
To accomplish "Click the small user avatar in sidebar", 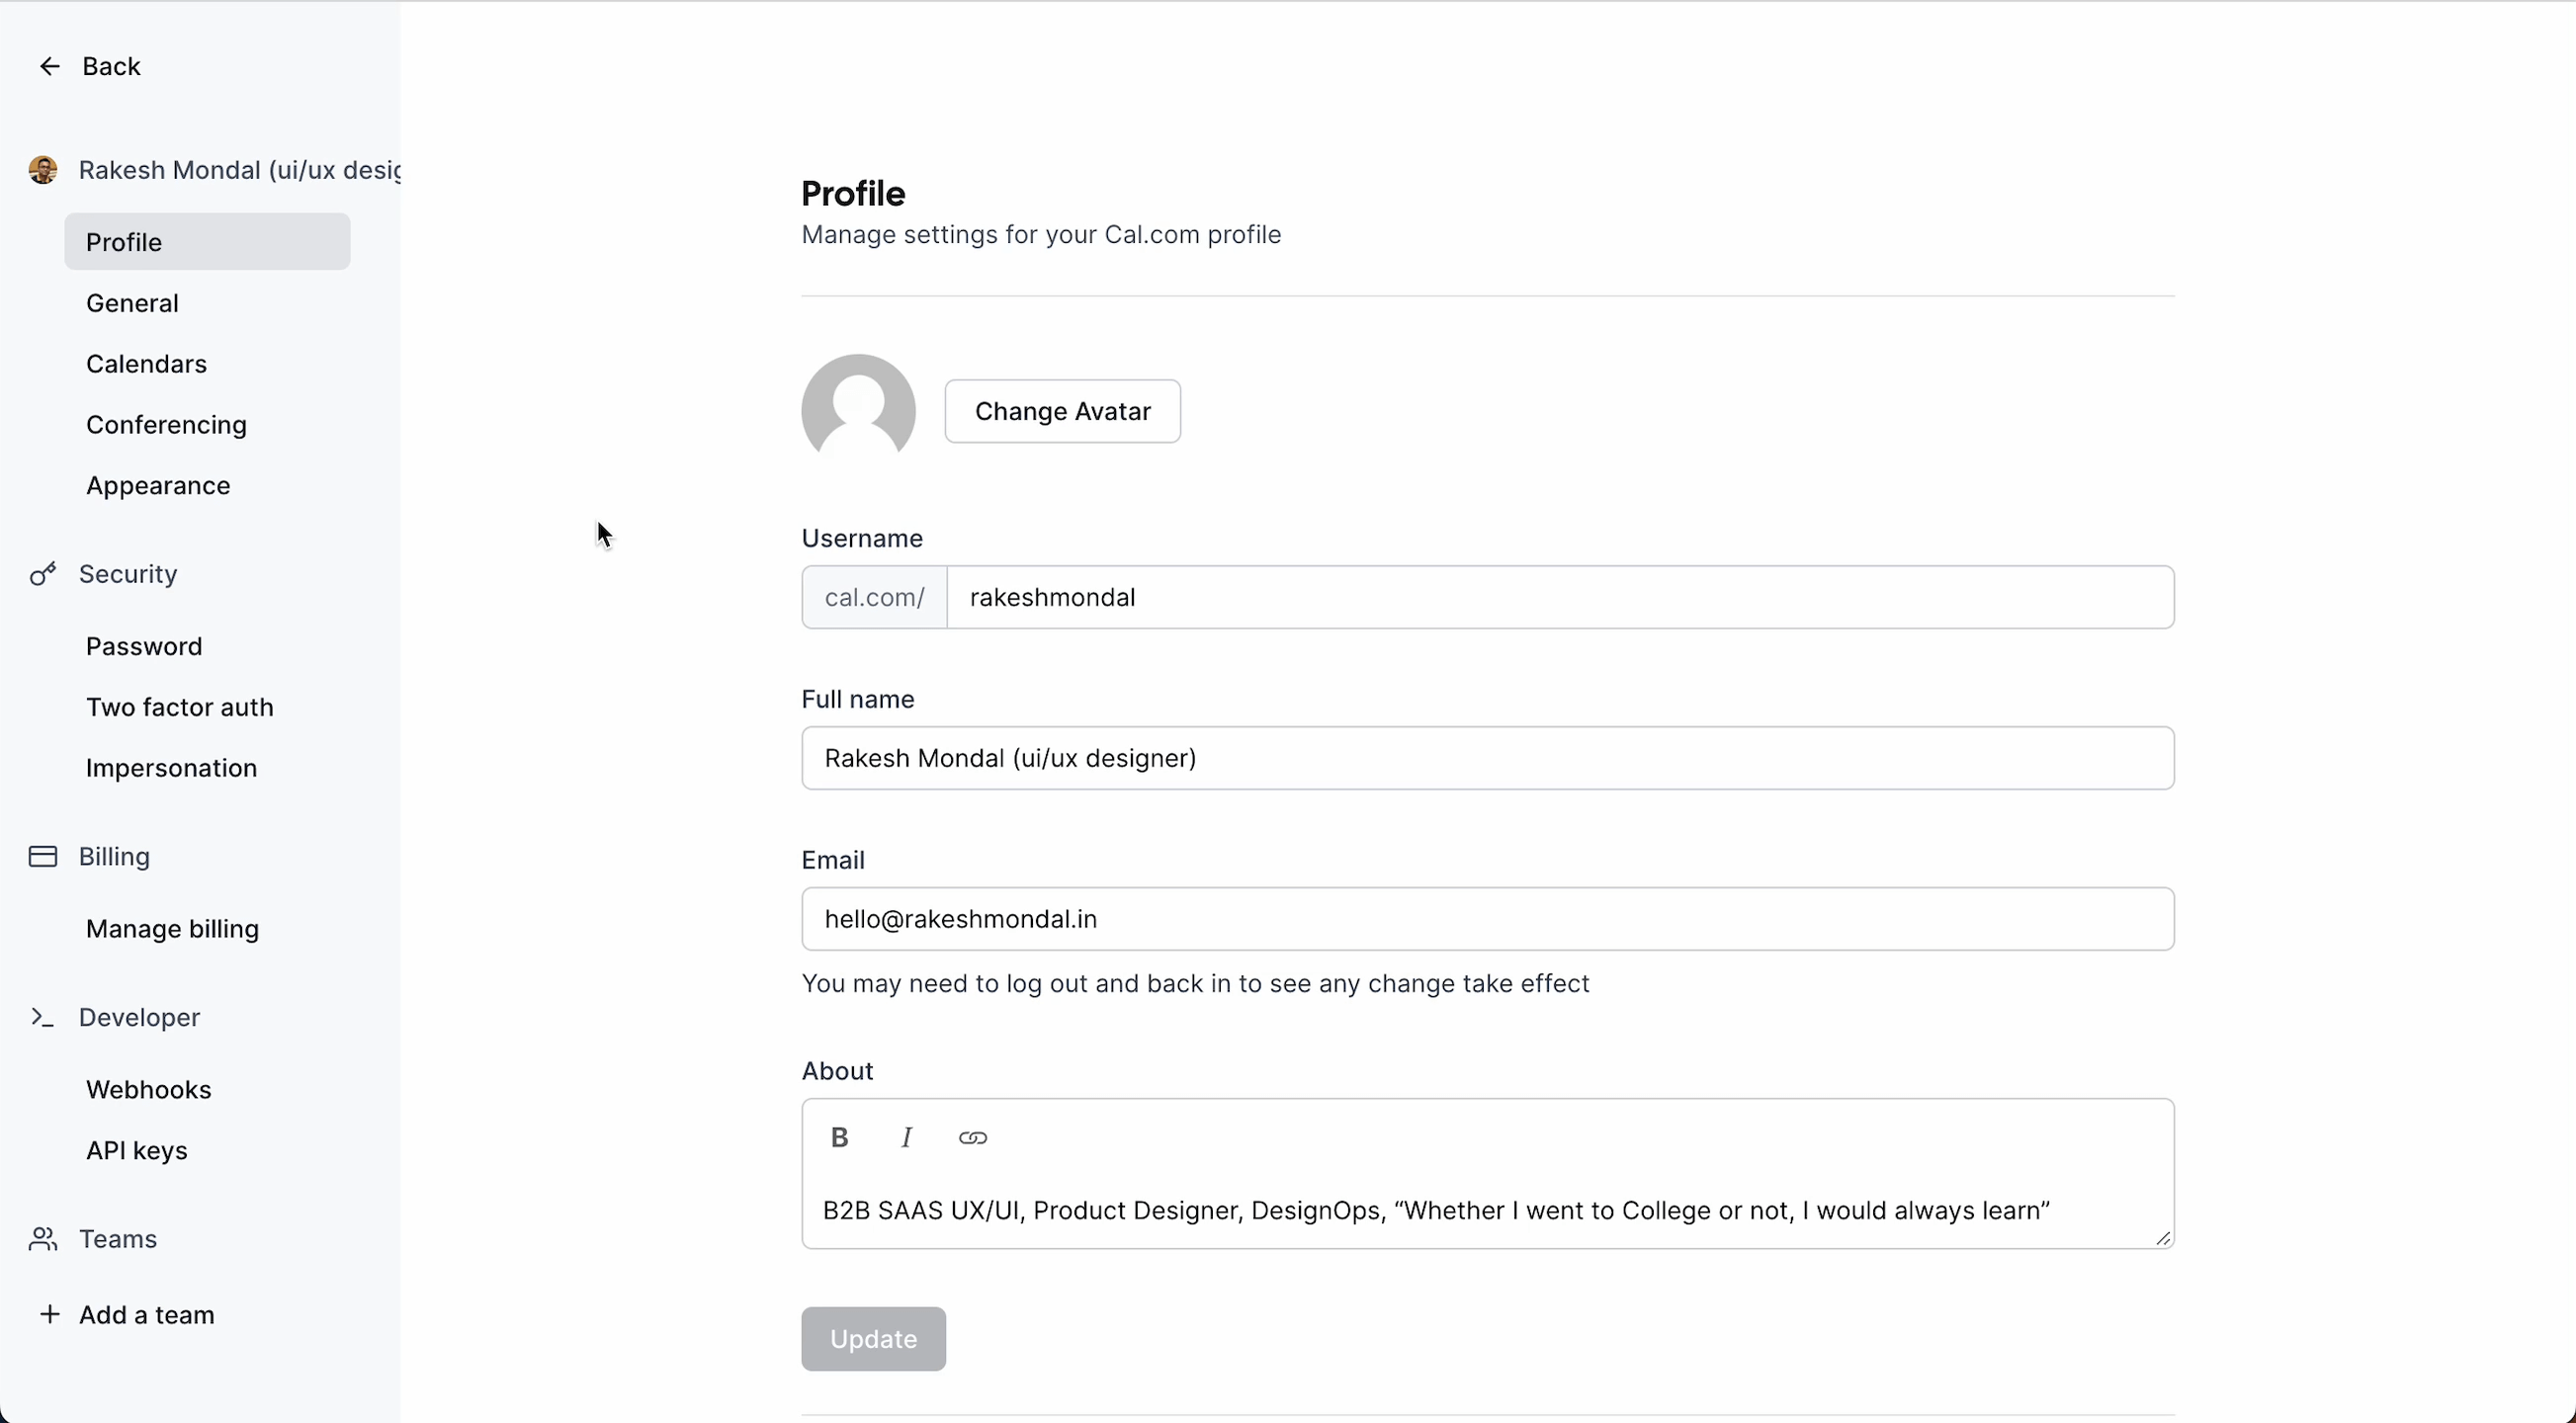I will click(42, 170).
